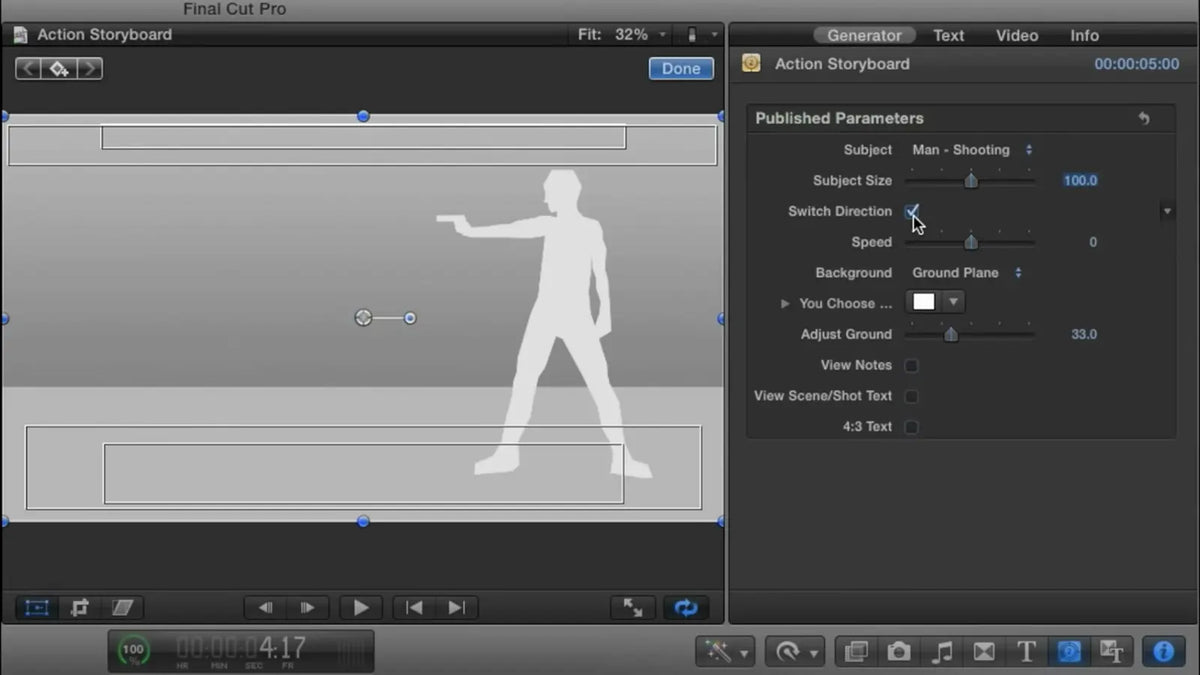Viewport: 1200px width, 675px height.
Task: Step forward one frame
Action: click(308, 607)
